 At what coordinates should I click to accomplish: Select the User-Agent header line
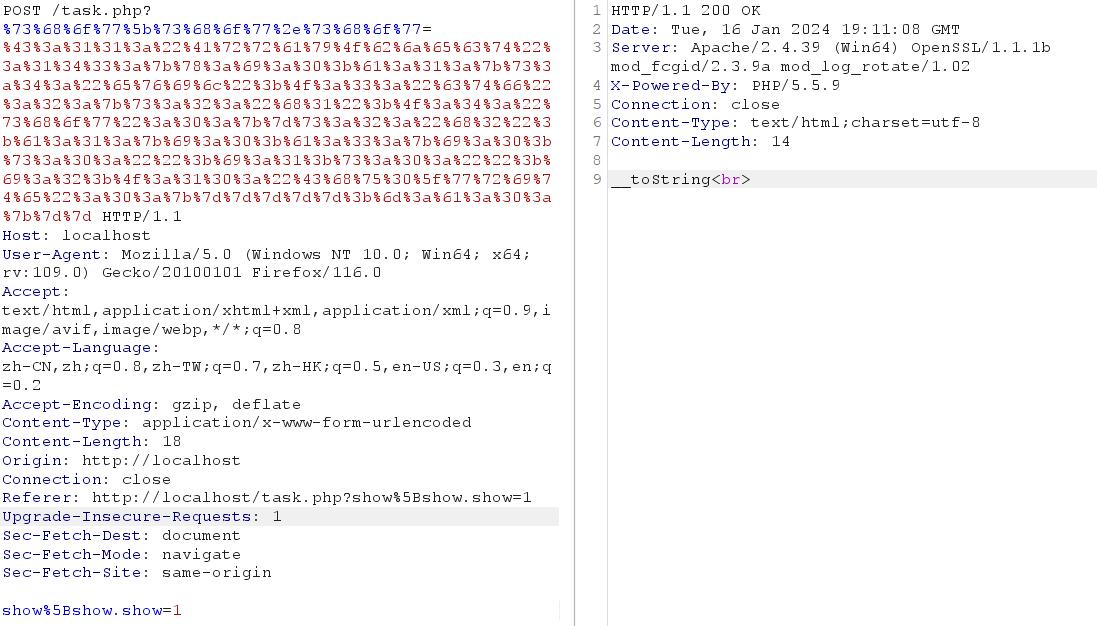(x=265, y=255)
